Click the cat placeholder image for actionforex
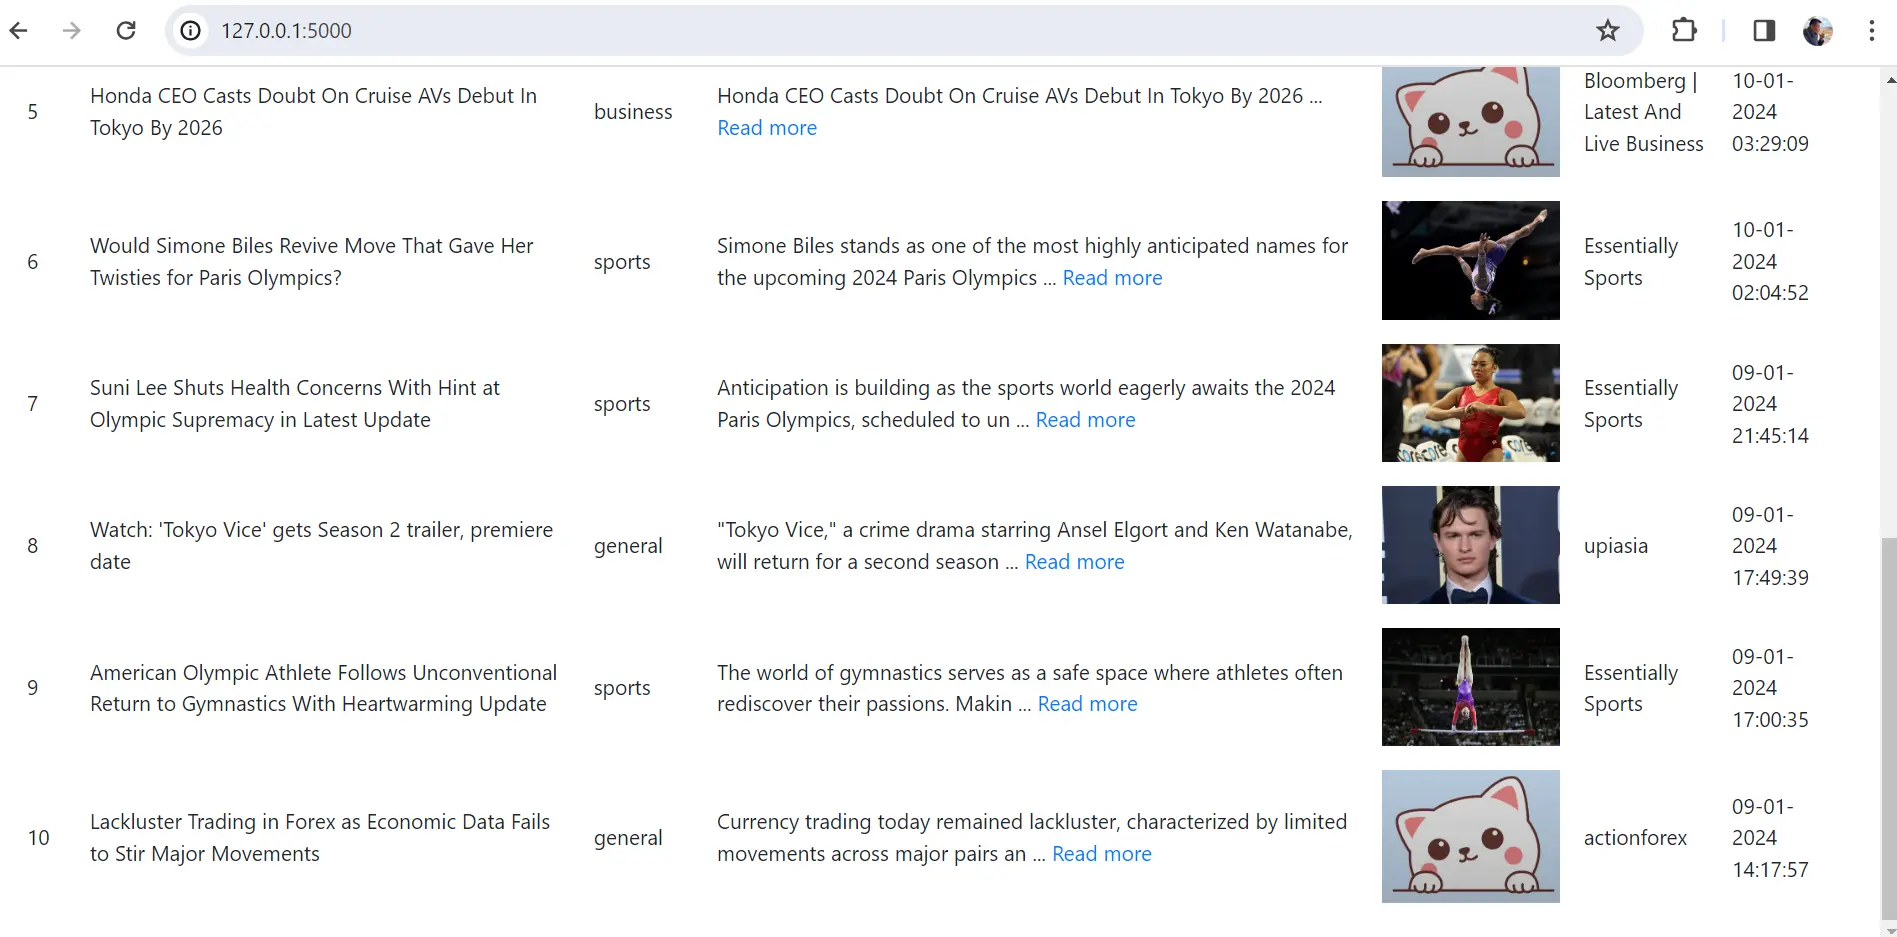The image size is (1897, 937). 1470,836
